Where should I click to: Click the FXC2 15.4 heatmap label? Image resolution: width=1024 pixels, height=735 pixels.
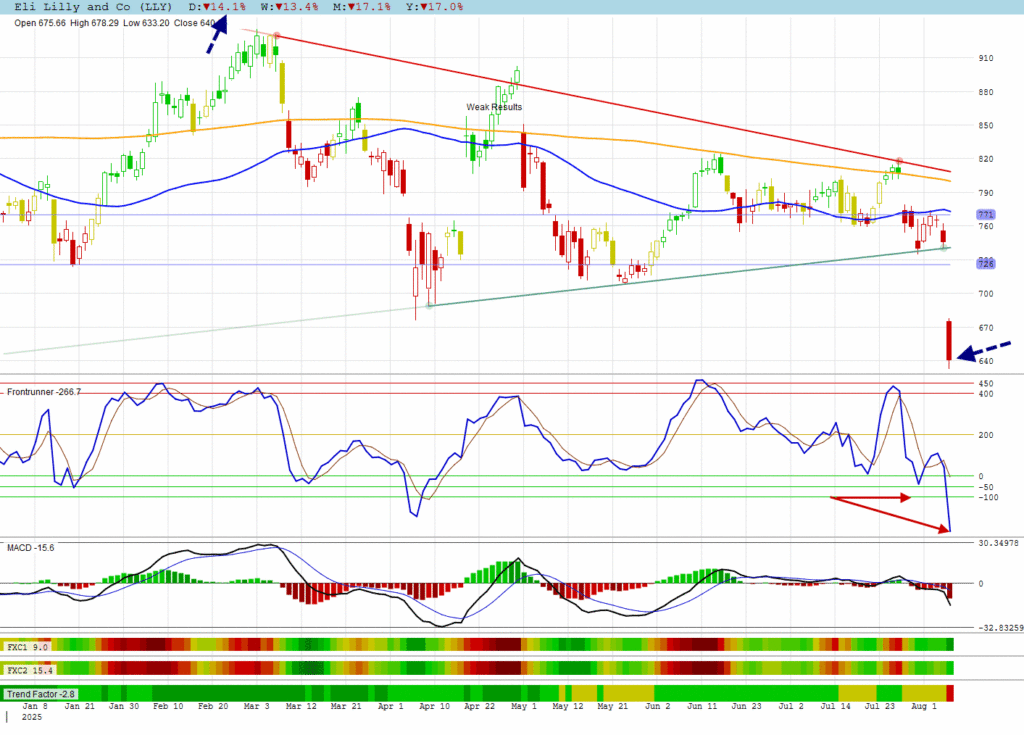click(x=29, y=670)
